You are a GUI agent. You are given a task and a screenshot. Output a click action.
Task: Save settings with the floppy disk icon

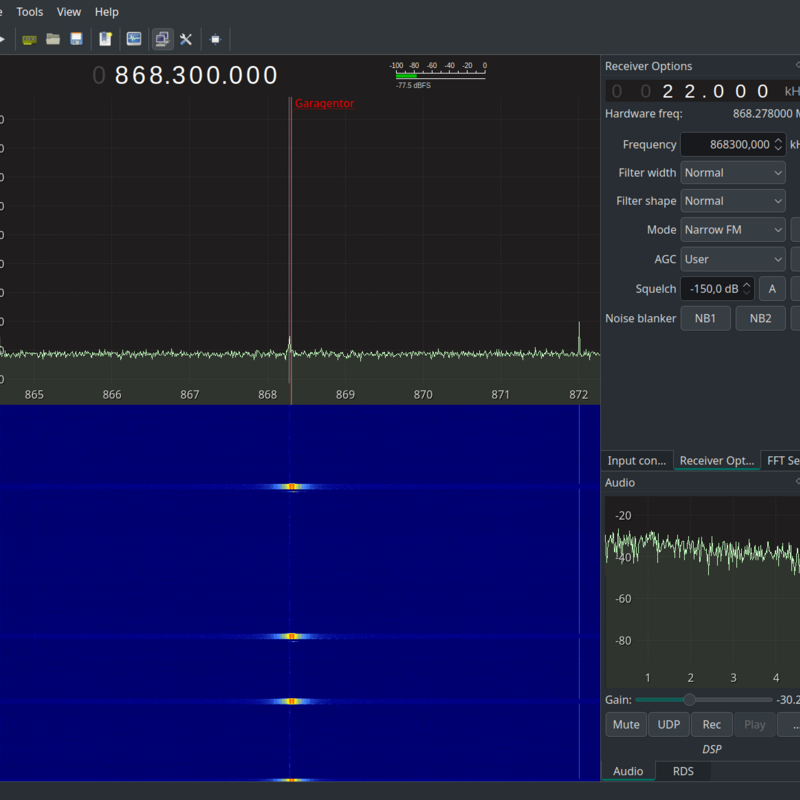tap(77, 39)
